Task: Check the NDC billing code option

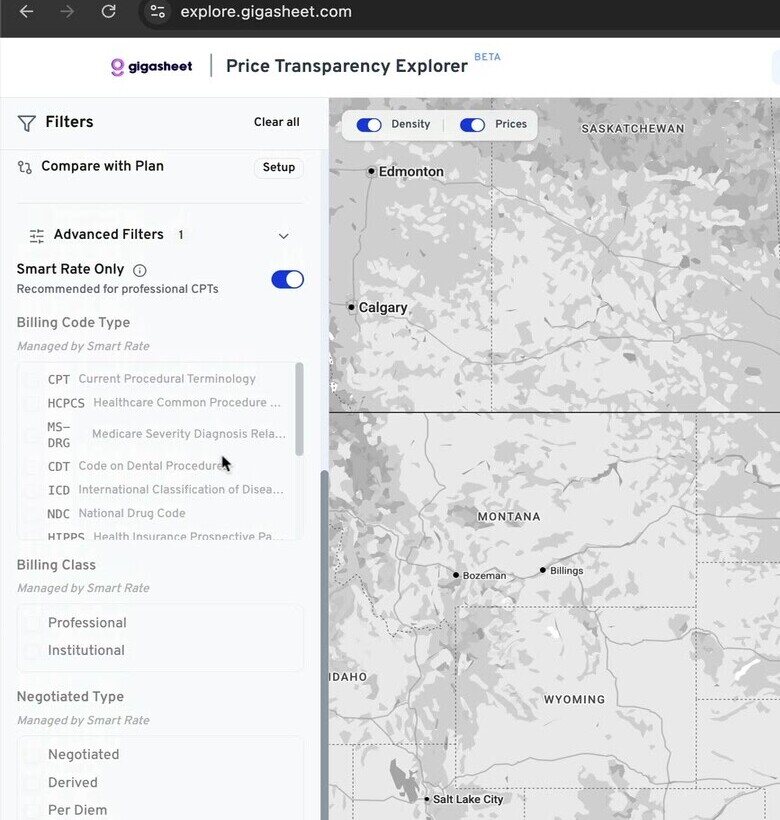Action: pos(32,514)
